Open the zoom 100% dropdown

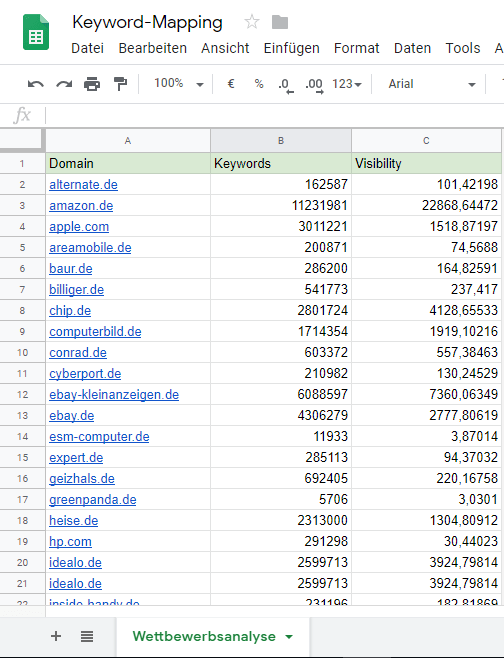coord(178,84)
